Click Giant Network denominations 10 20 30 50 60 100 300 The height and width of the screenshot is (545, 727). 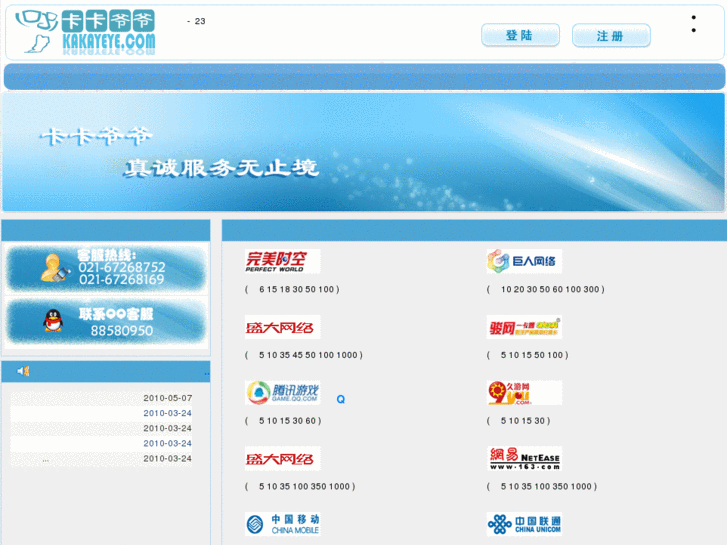(x=546, y=289)
